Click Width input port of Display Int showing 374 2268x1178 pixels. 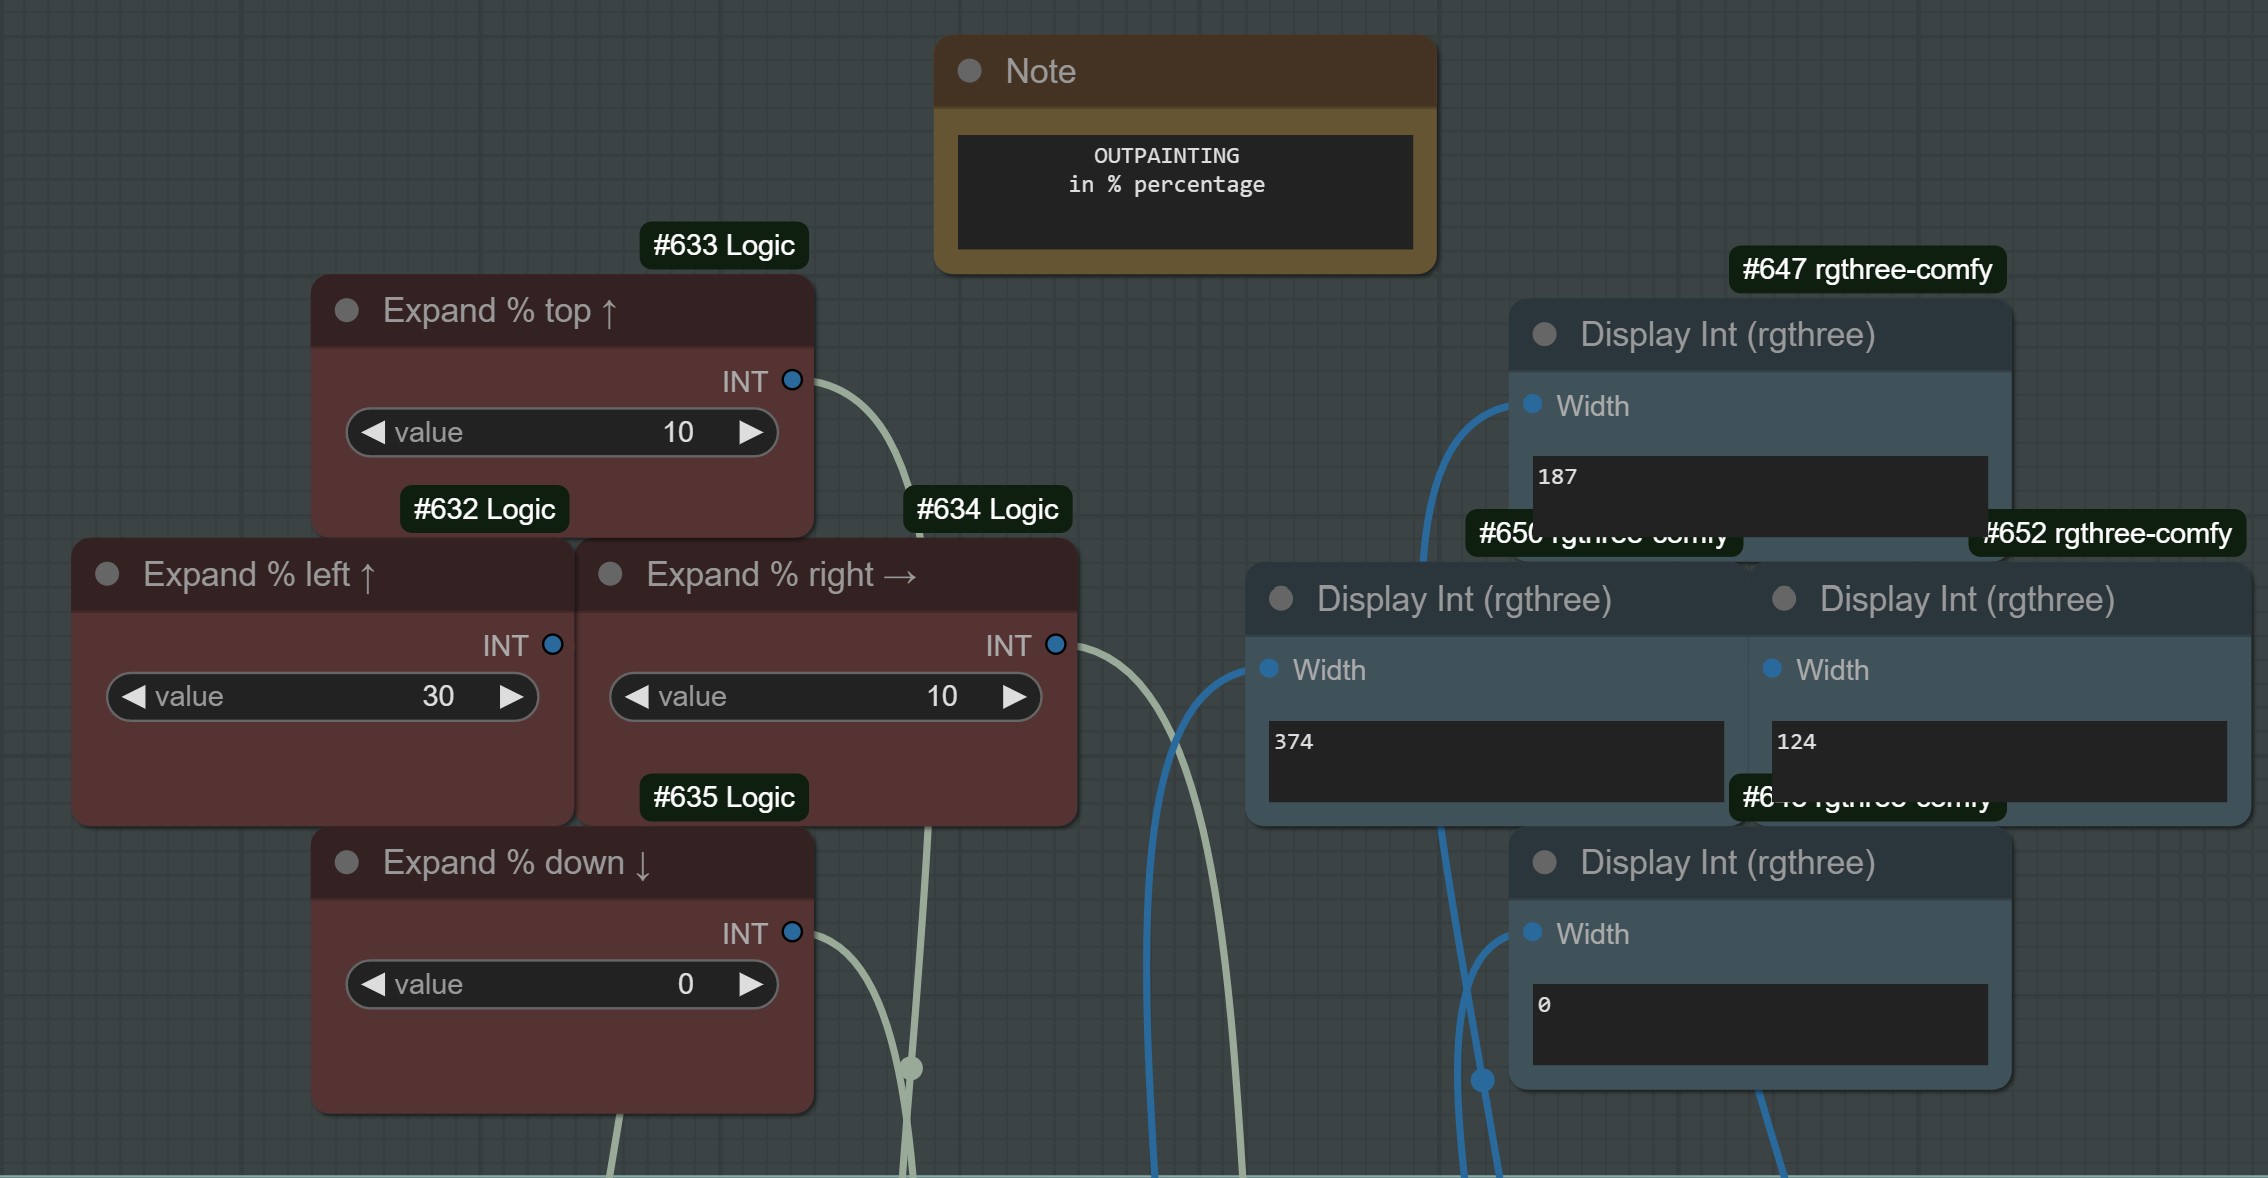tap(1269, 668)
